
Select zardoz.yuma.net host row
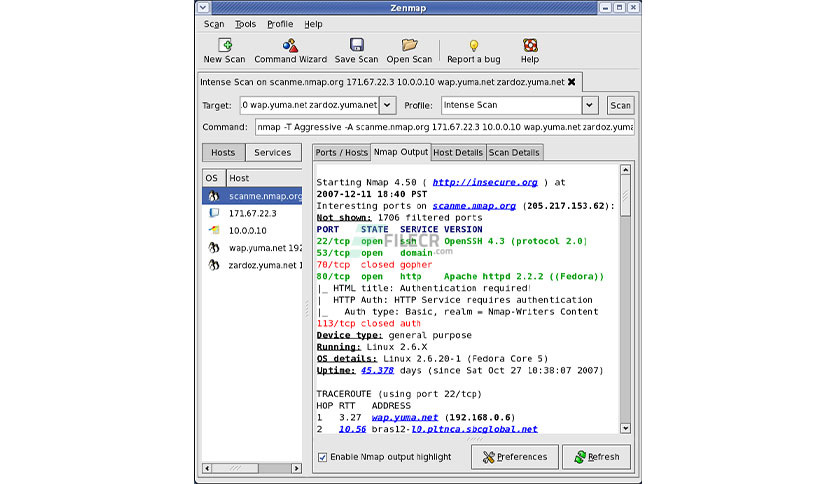tap(252, 265)
